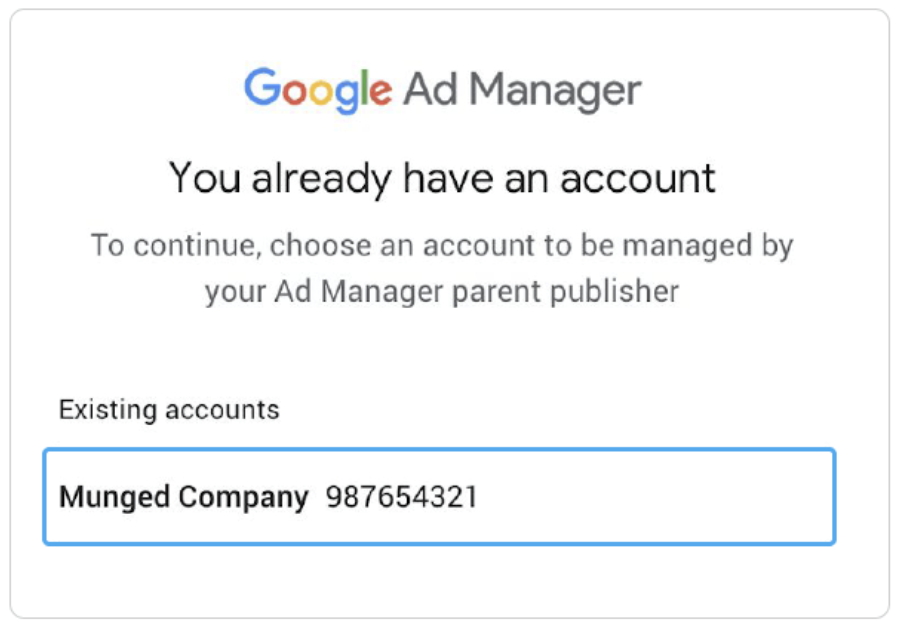898x622 pixels.
Task: Click the Google logo
Action: (x=318, y=90)
